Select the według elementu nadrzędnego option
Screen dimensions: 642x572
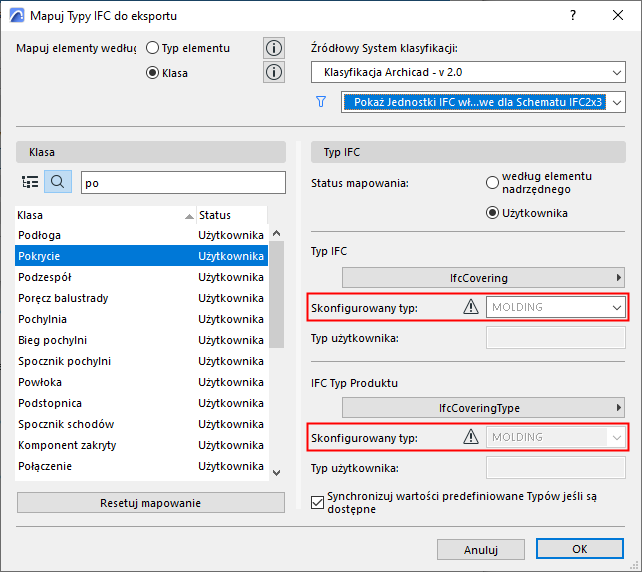[x=492, y=183]
